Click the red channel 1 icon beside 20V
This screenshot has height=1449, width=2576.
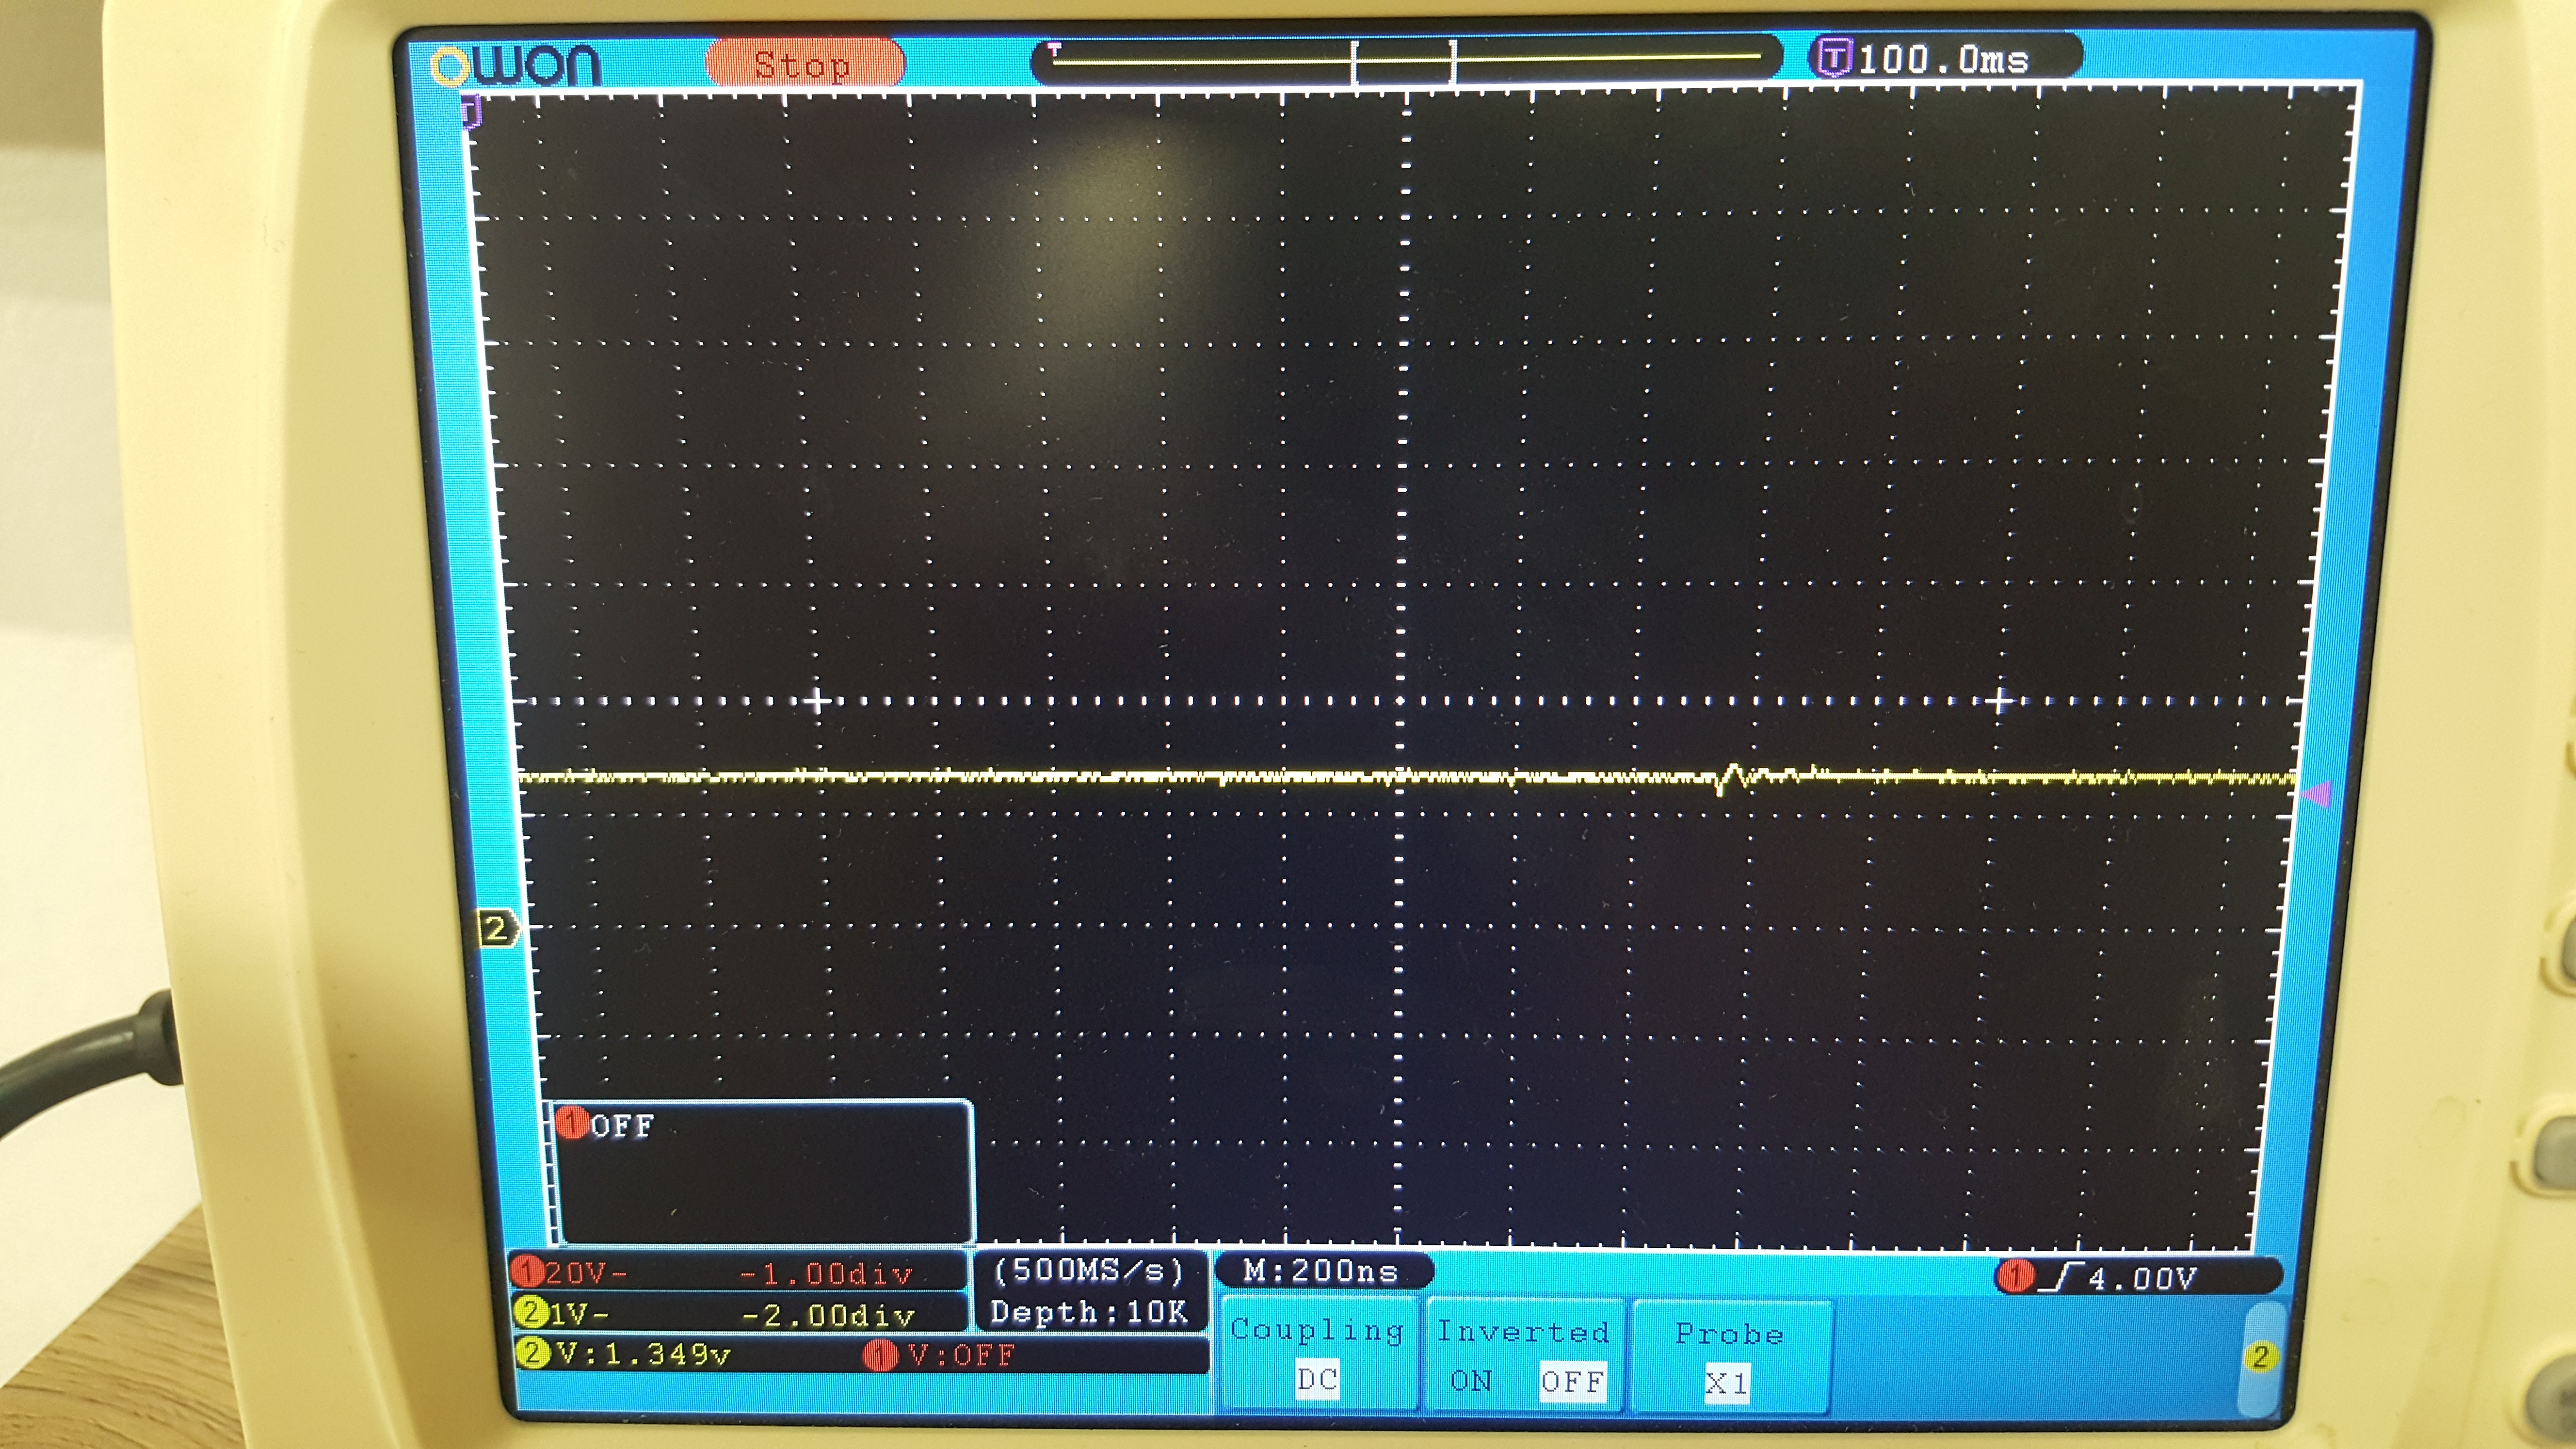(x=527, y=1271)
